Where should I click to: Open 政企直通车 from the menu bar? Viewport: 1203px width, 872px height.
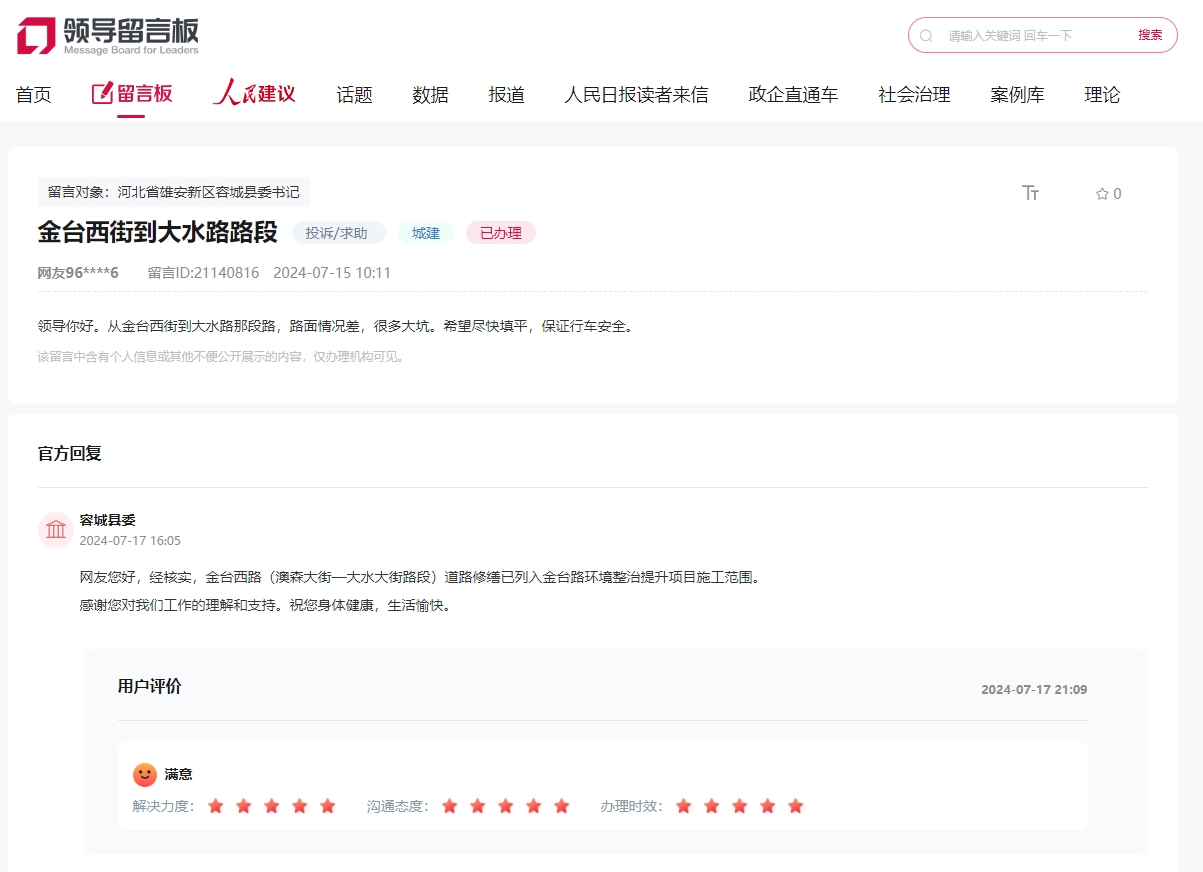pos(792,94)
